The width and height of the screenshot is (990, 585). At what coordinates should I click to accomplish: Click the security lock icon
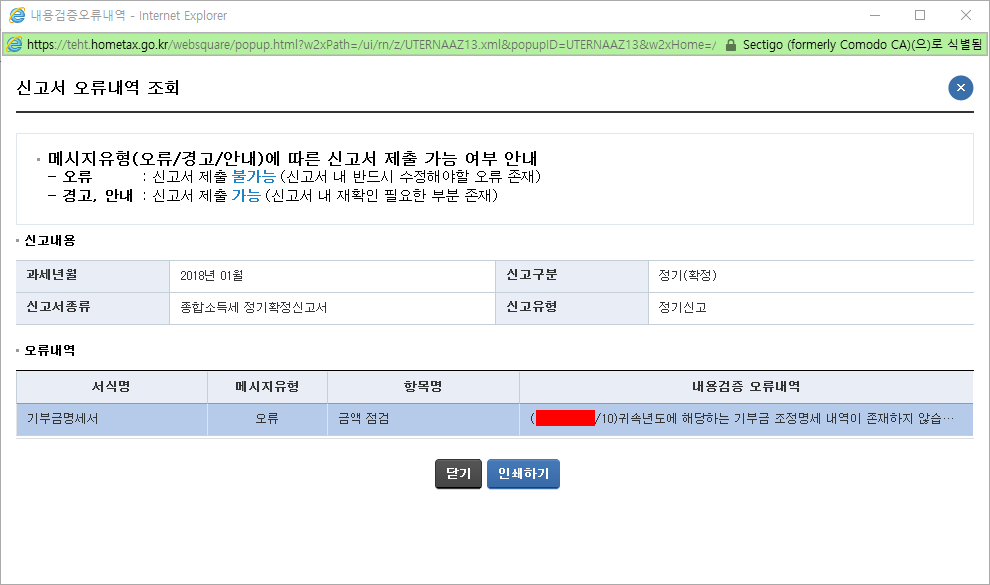[731, 45]
